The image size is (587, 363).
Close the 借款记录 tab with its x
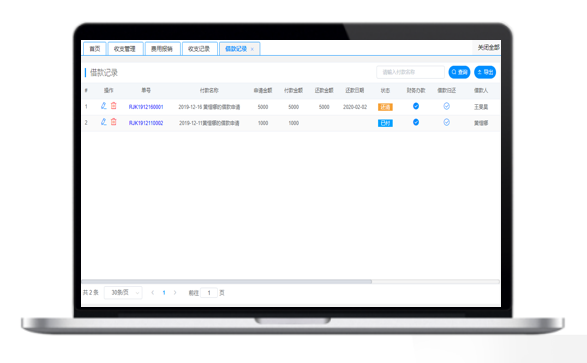252,49
